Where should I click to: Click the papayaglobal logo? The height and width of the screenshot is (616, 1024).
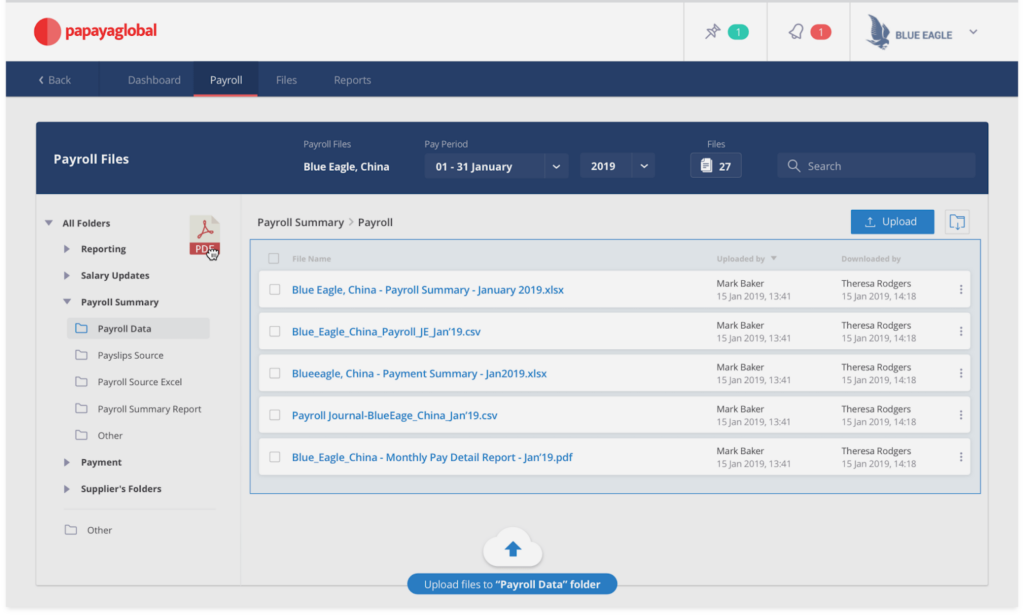point(95,31)
